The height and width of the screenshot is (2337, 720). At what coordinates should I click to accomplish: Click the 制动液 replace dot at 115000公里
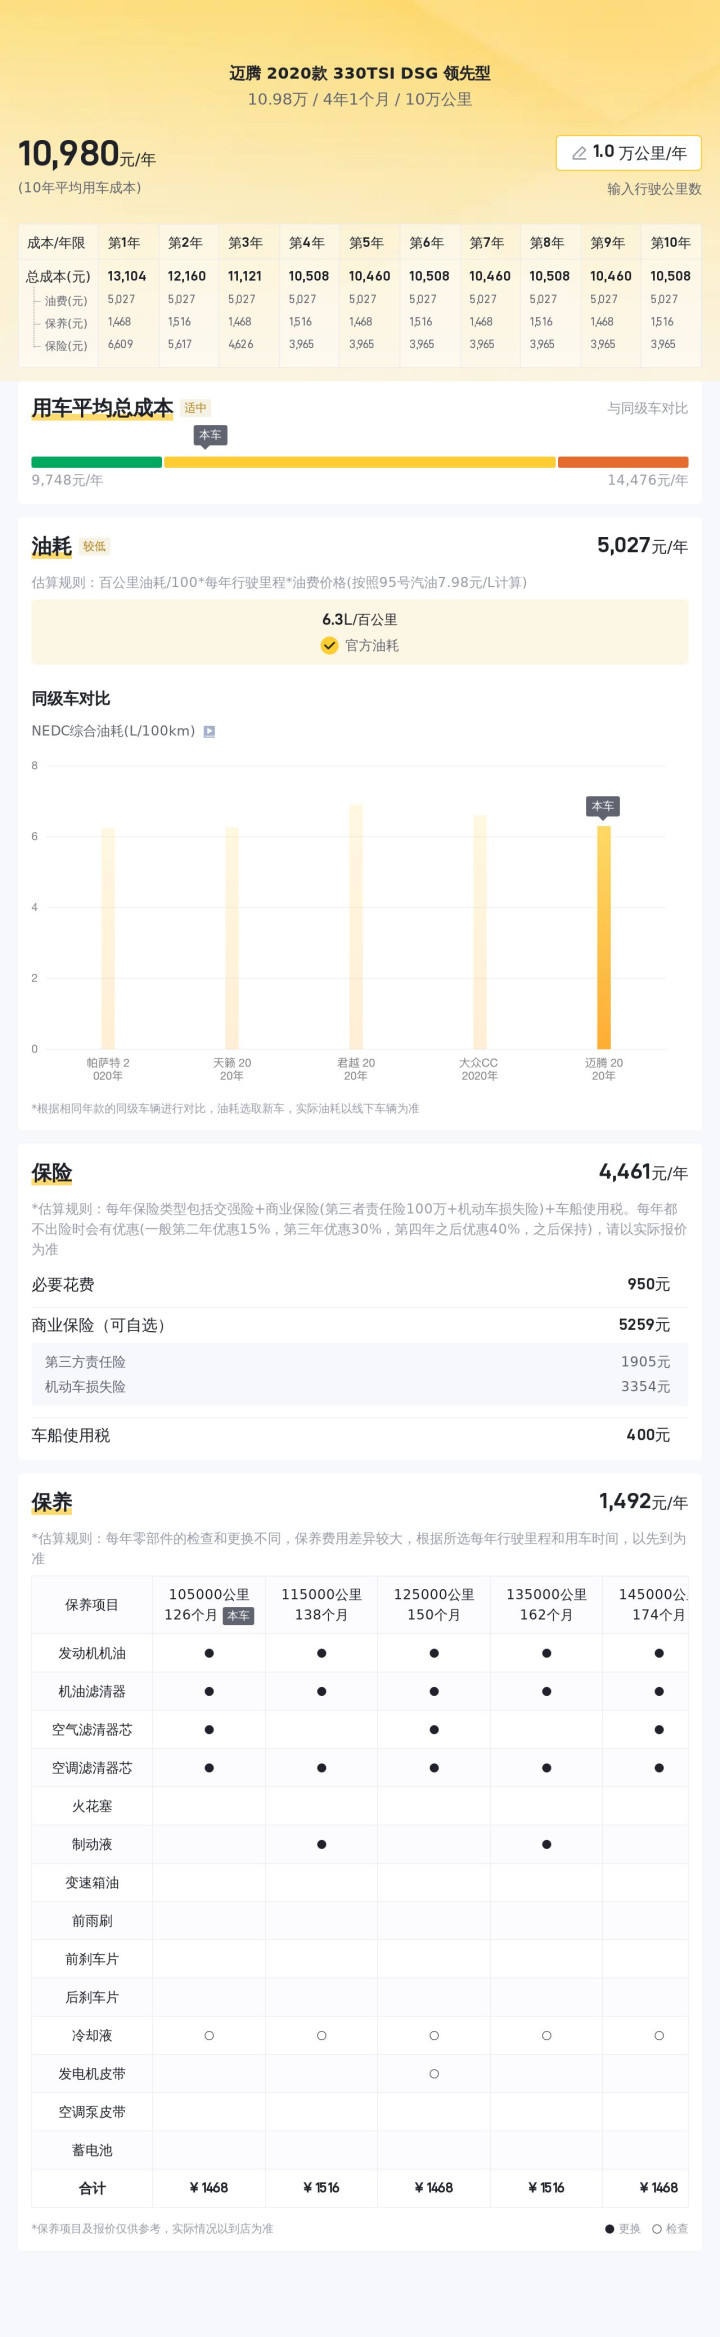click(x=322, y=1844)
